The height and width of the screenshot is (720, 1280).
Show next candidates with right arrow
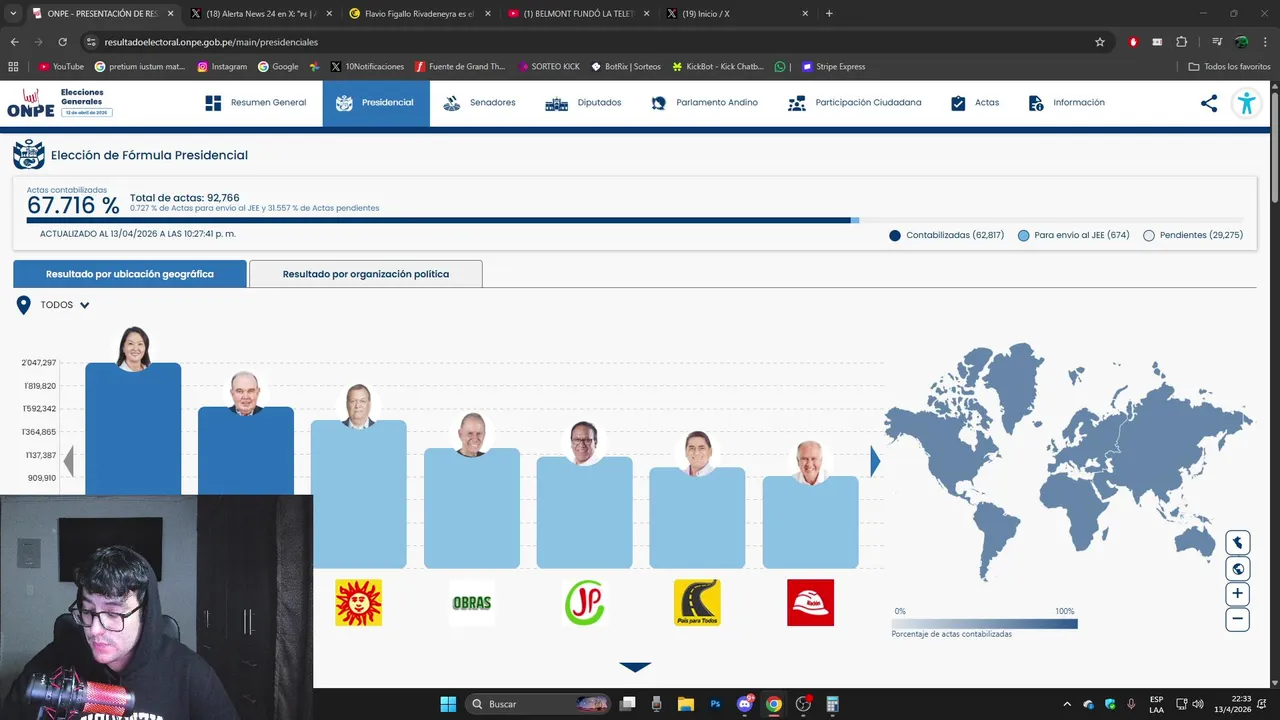click(875, 461)
